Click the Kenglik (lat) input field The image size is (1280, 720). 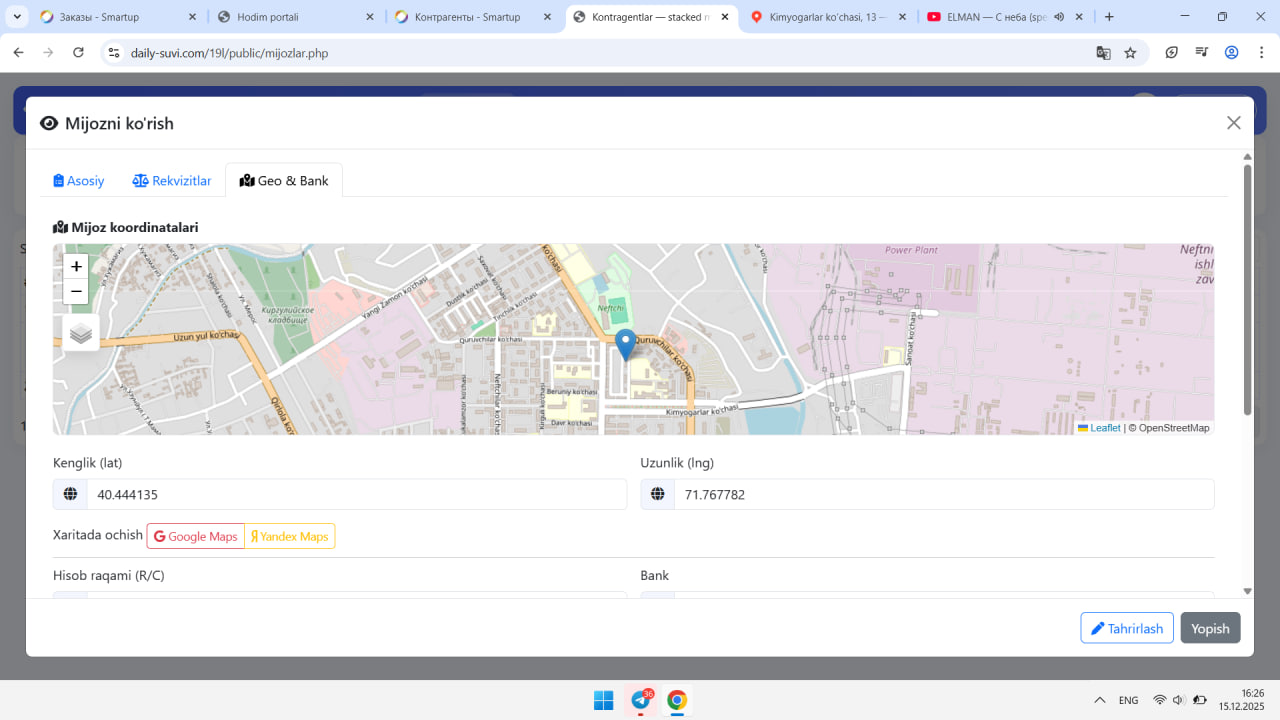point(356,495)
